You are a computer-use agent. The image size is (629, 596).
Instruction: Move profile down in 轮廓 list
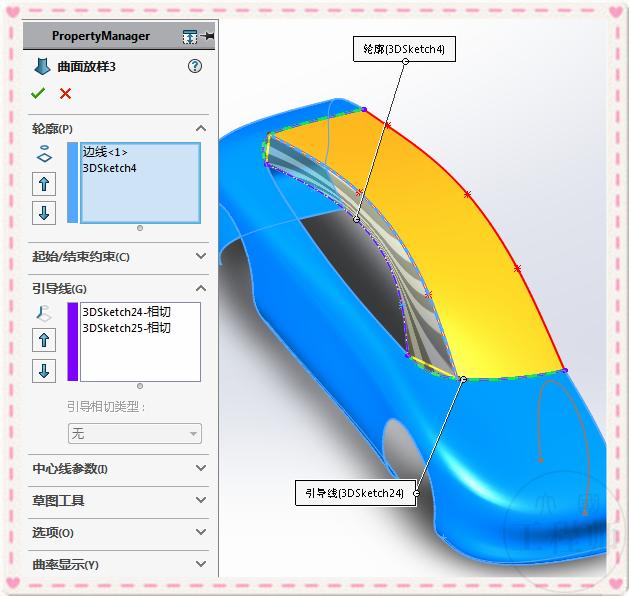click(x=44, y=213)
